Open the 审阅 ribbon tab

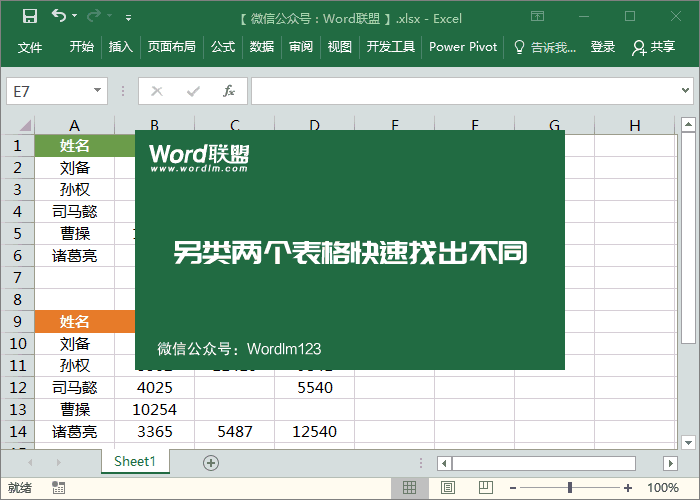(x=300, y=46)
